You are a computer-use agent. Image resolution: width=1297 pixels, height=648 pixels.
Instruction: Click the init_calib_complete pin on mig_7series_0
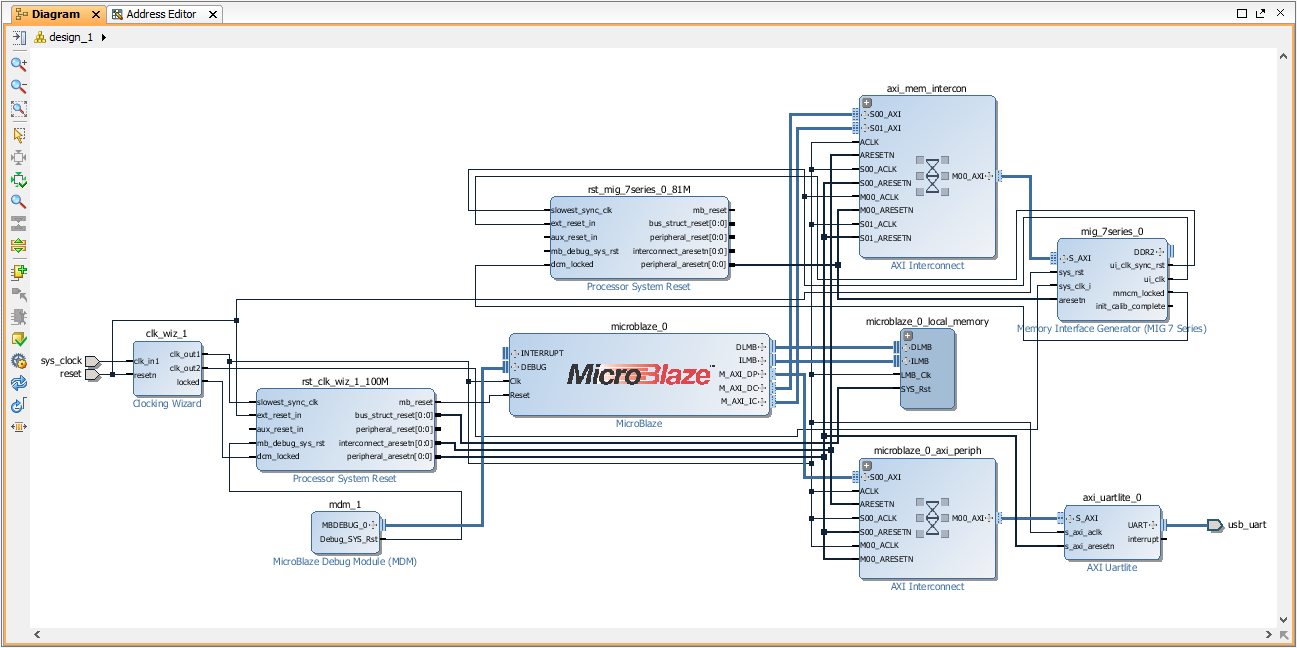click(1130, 306)
